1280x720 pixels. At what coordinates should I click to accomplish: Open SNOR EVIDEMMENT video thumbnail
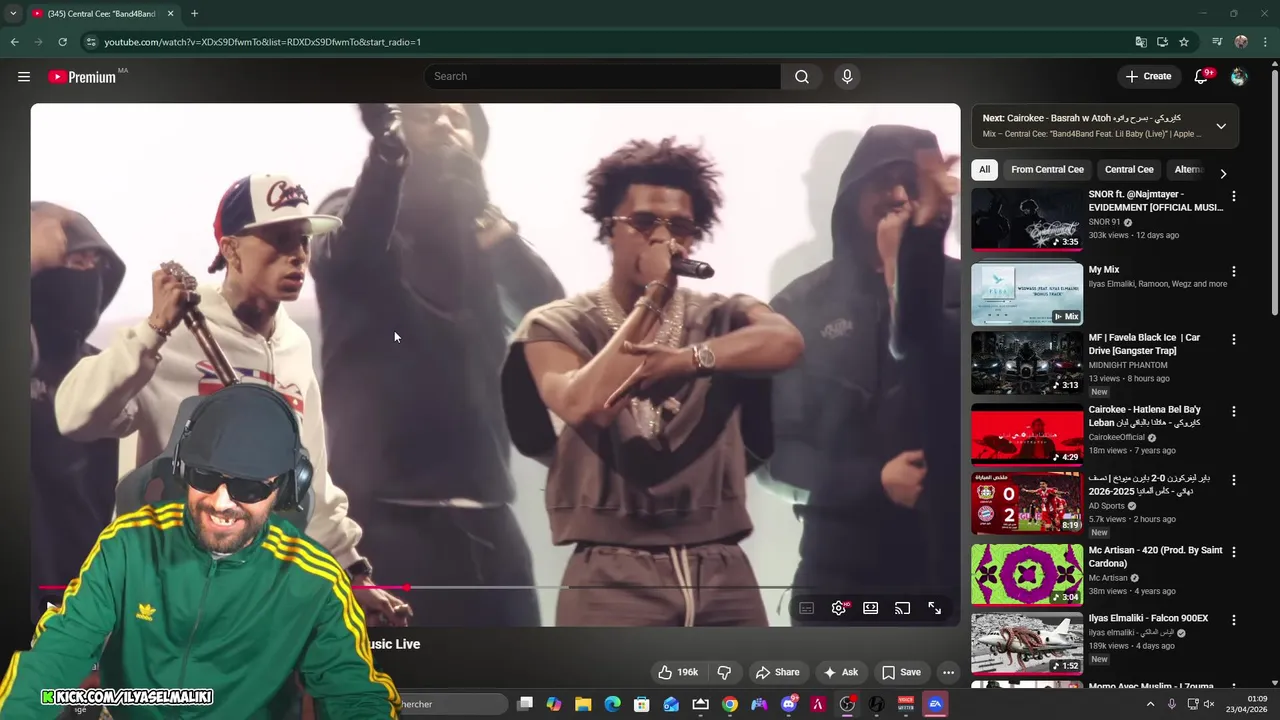[1027, 219]
